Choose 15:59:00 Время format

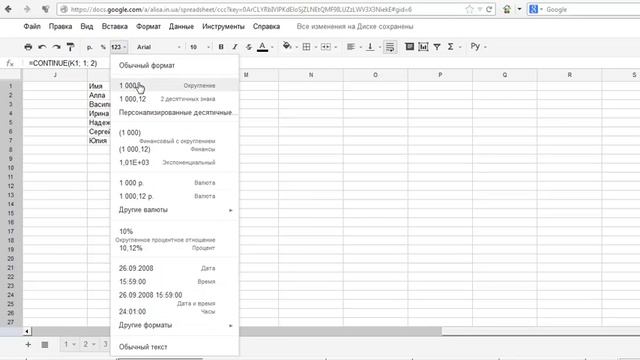point(175,282)
